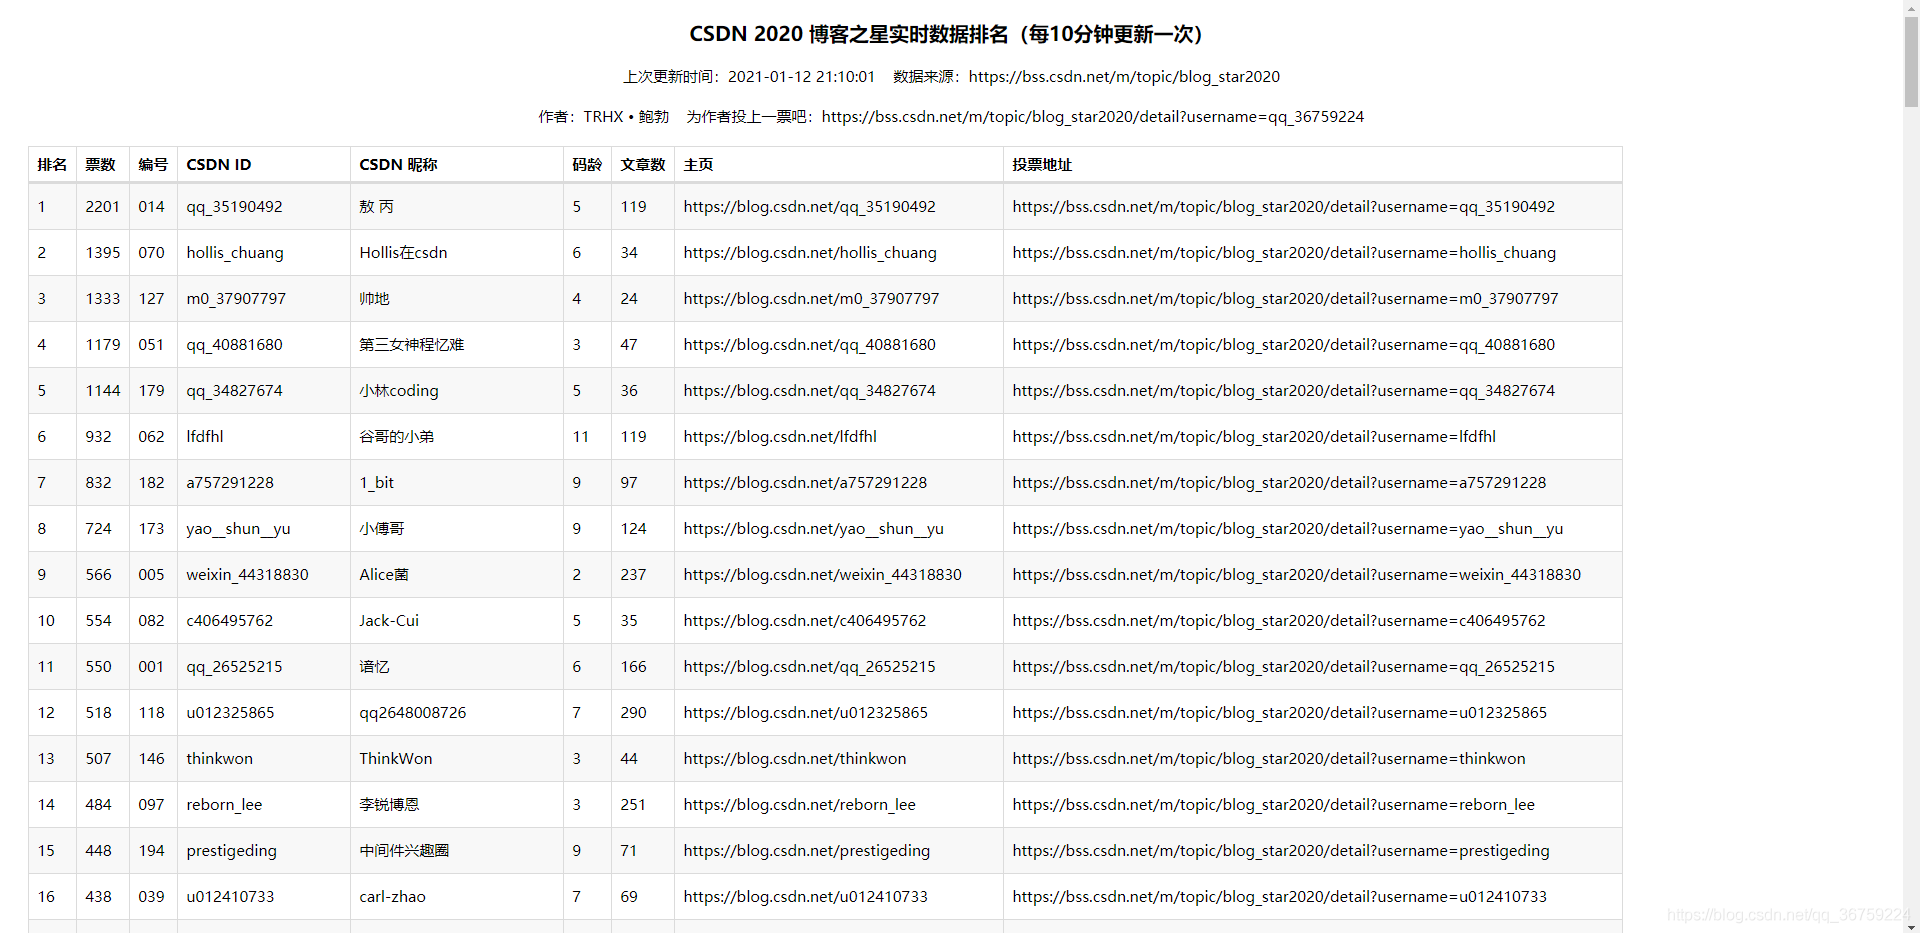Viewport: 1920px width, 933px height.
Task: Click the 排名 column header
Action: coord(52,165)
